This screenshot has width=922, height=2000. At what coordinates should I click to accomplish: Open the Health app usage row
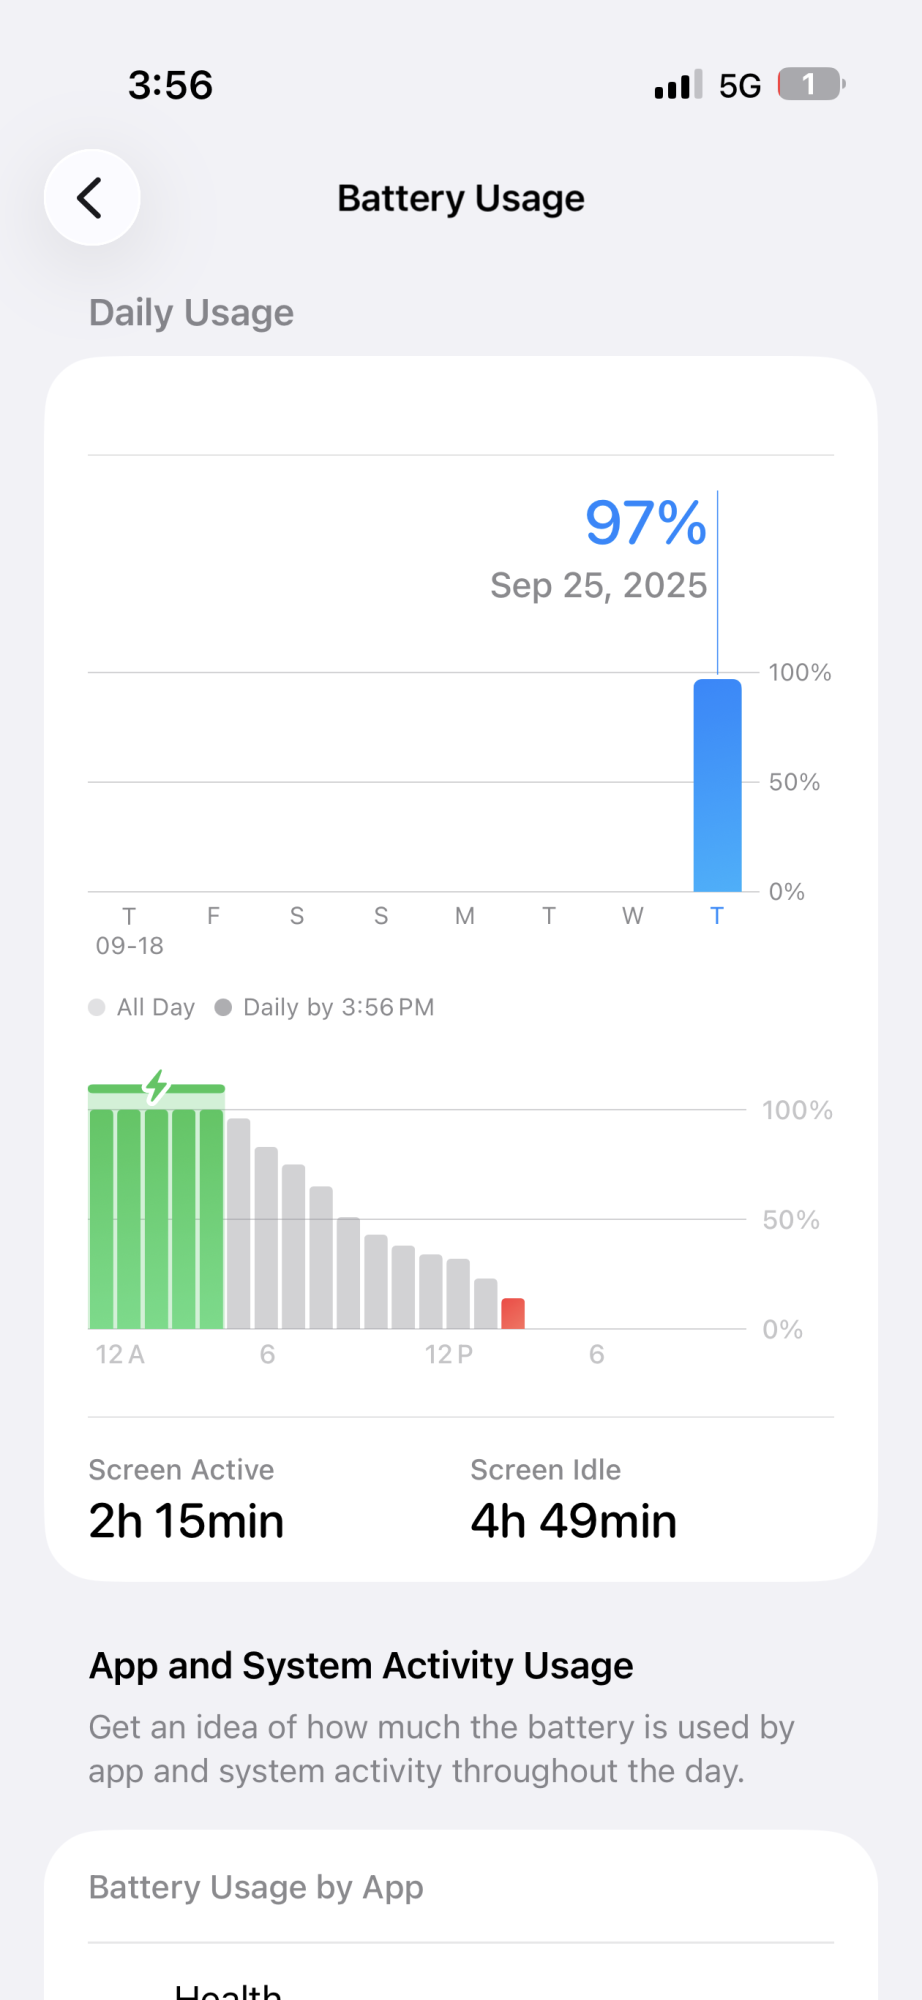pos(461,1980)
